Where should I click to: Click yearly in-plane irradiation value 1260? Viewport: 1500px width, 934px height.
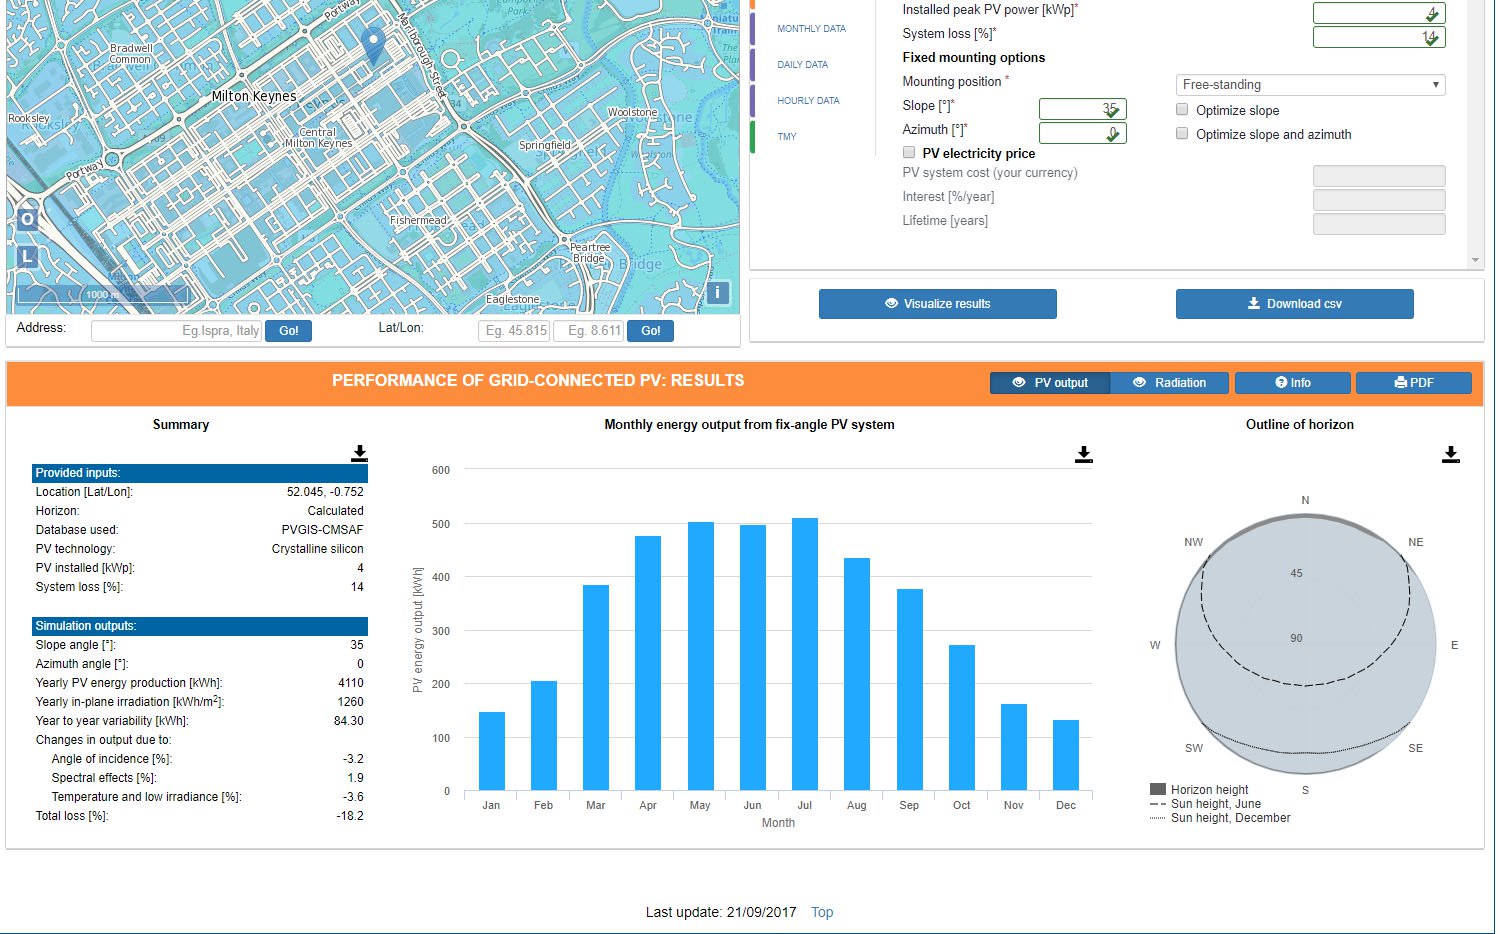pos(351,702)
